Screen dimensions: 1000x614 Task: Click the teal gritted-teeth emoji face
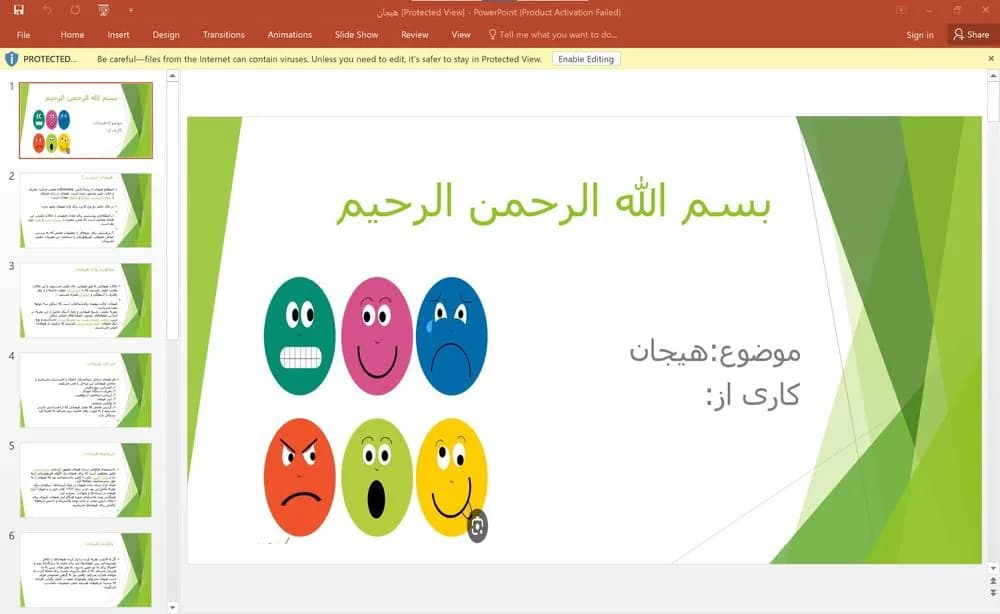pos(300,336)
